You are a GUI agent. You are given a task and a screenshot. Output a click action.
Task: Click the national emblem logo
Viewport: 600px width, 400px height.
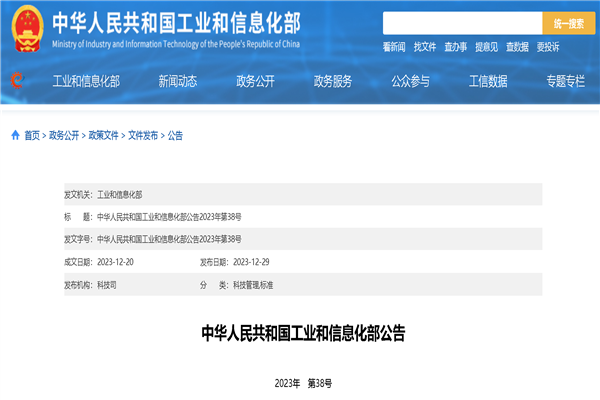pos(24,28)
